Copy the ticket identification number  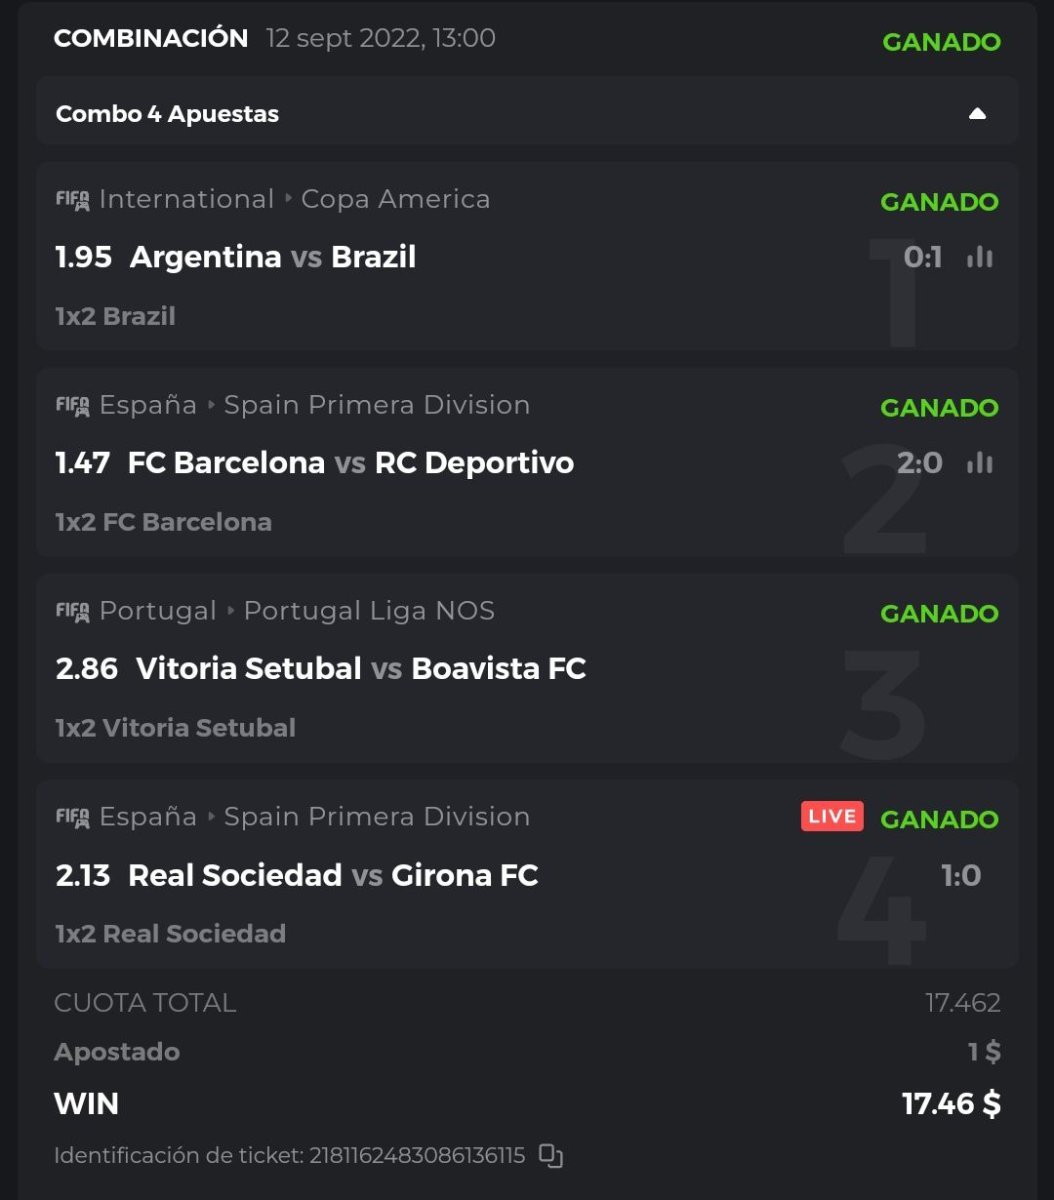pos(550,1156)
